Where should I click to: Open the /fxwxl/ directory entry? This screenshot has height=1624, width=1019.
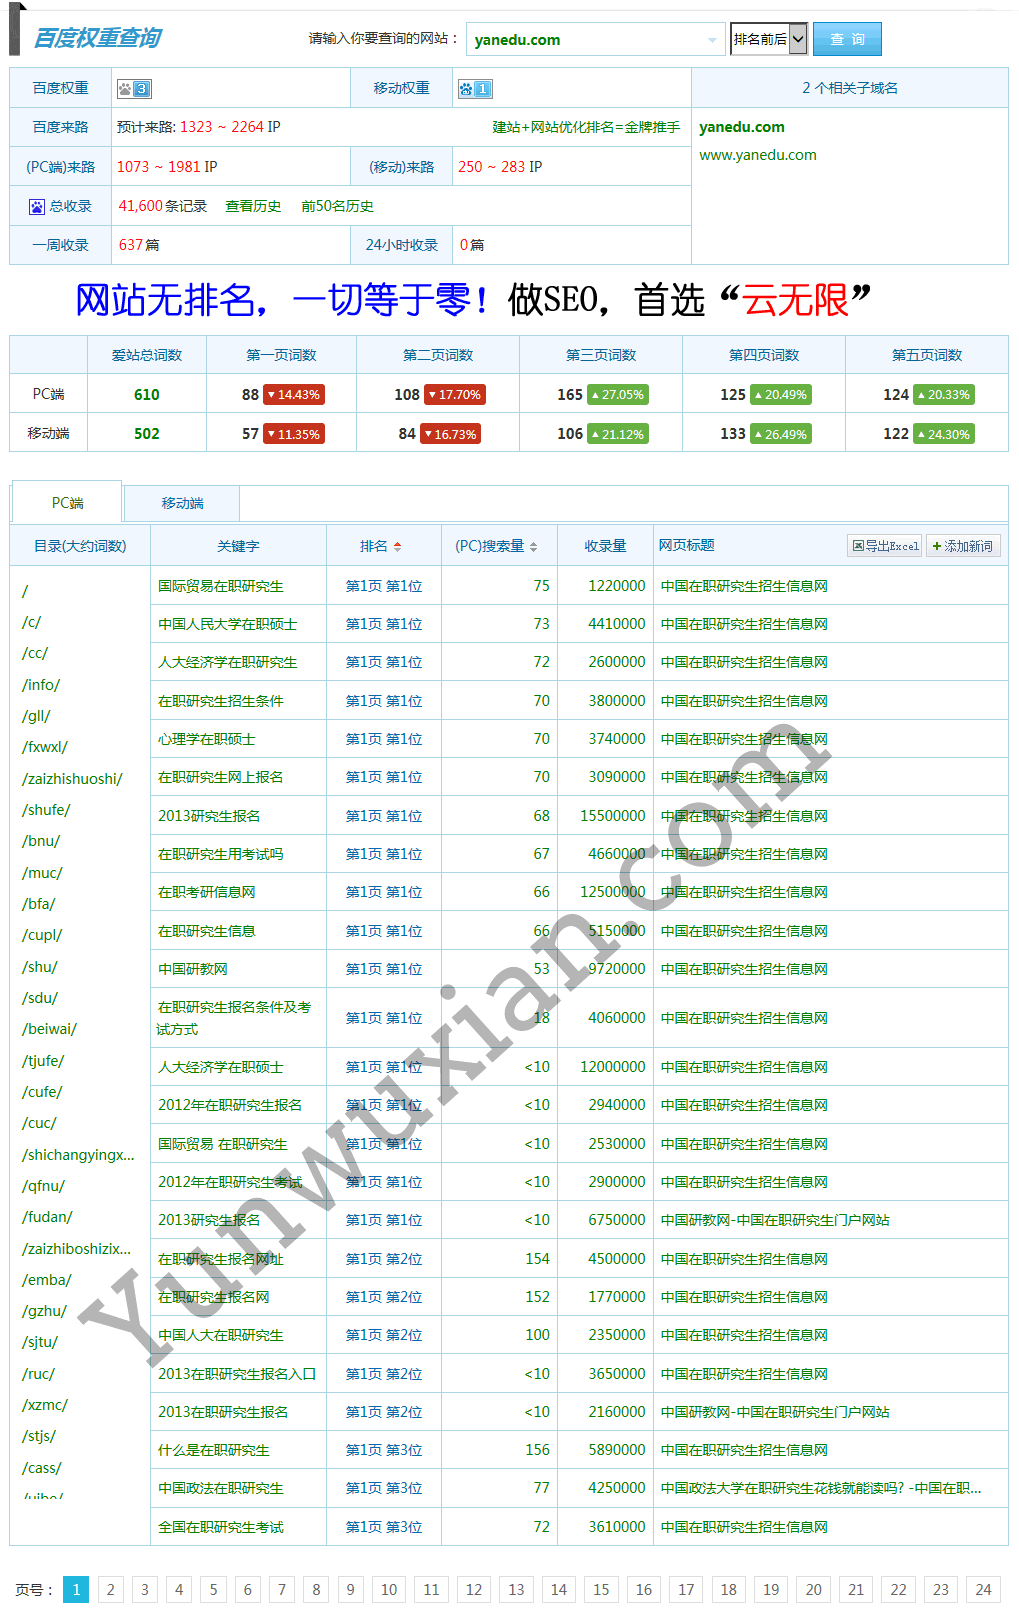45,747
